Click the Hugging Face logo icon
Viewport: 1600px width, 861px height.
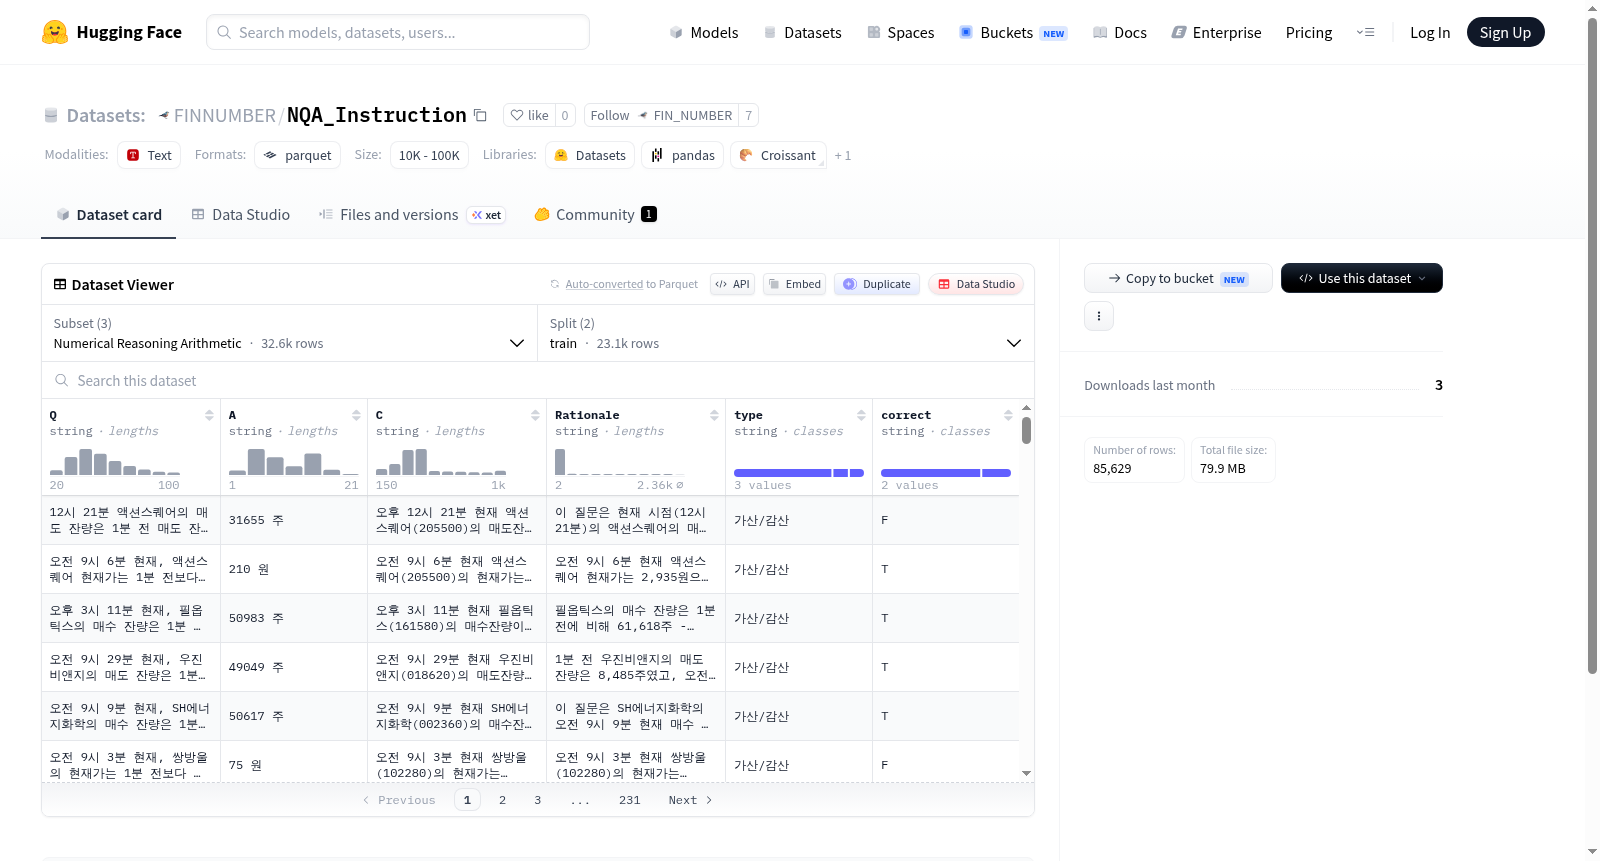55,32
